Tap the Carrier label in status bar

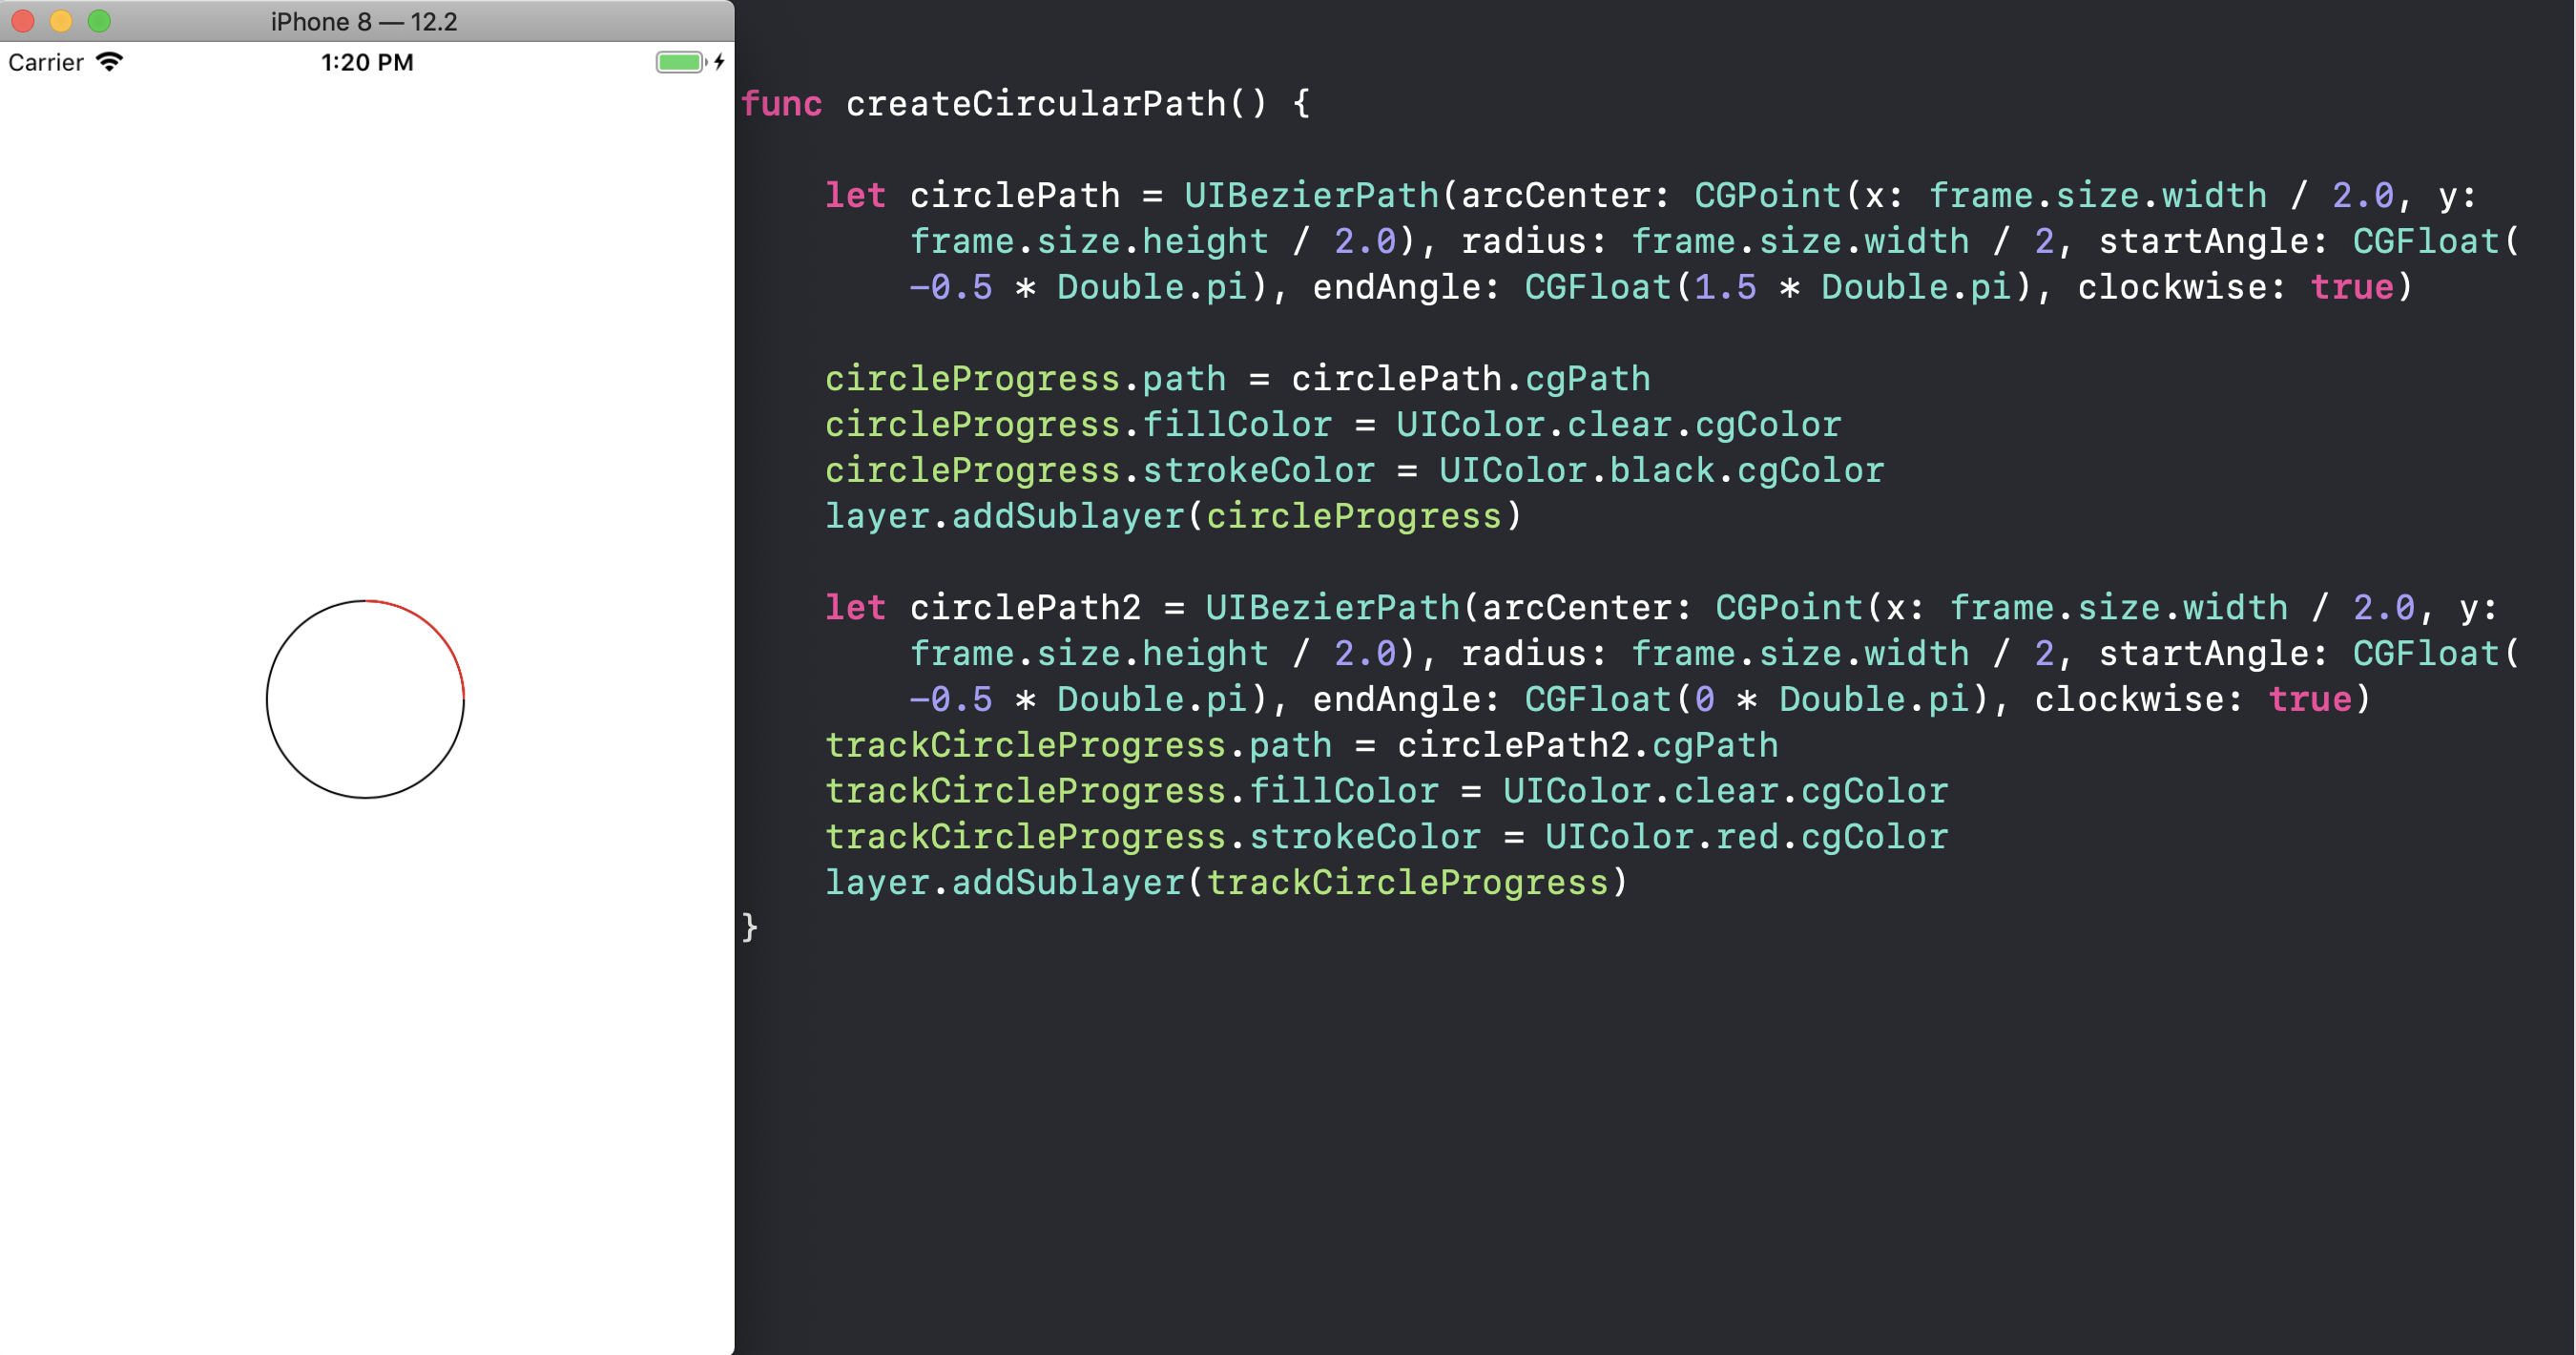point(46,62)
